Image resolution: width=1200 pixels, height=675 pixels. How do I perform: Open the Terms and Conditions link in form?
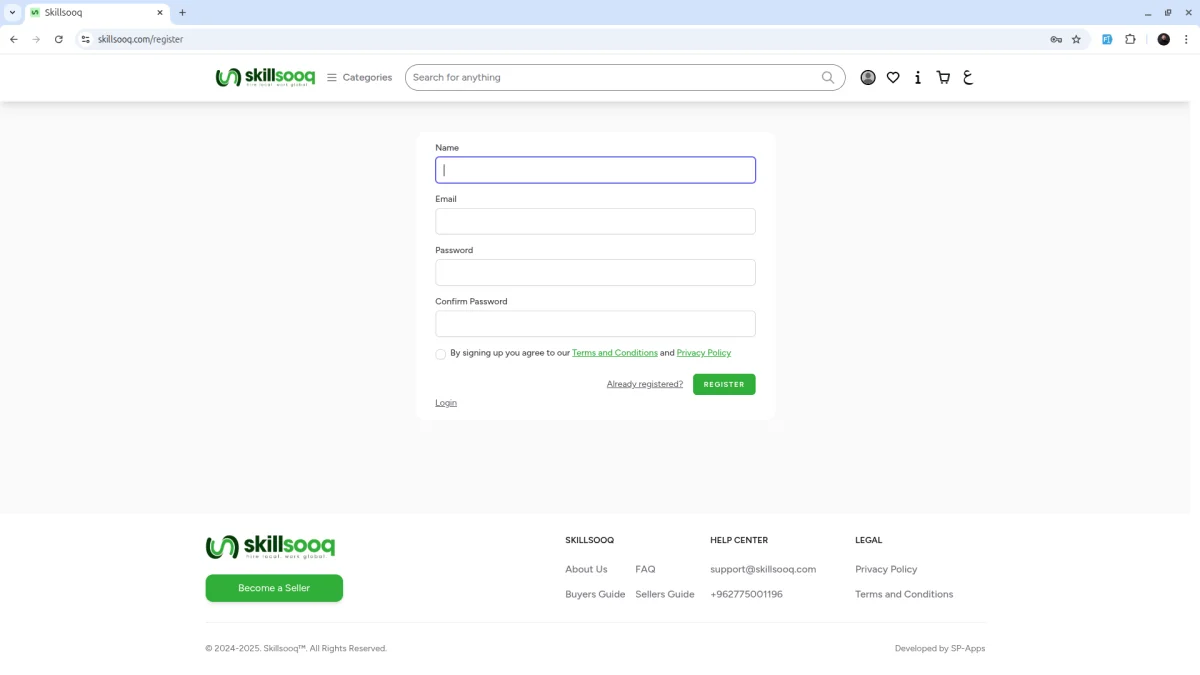[615, 353]
